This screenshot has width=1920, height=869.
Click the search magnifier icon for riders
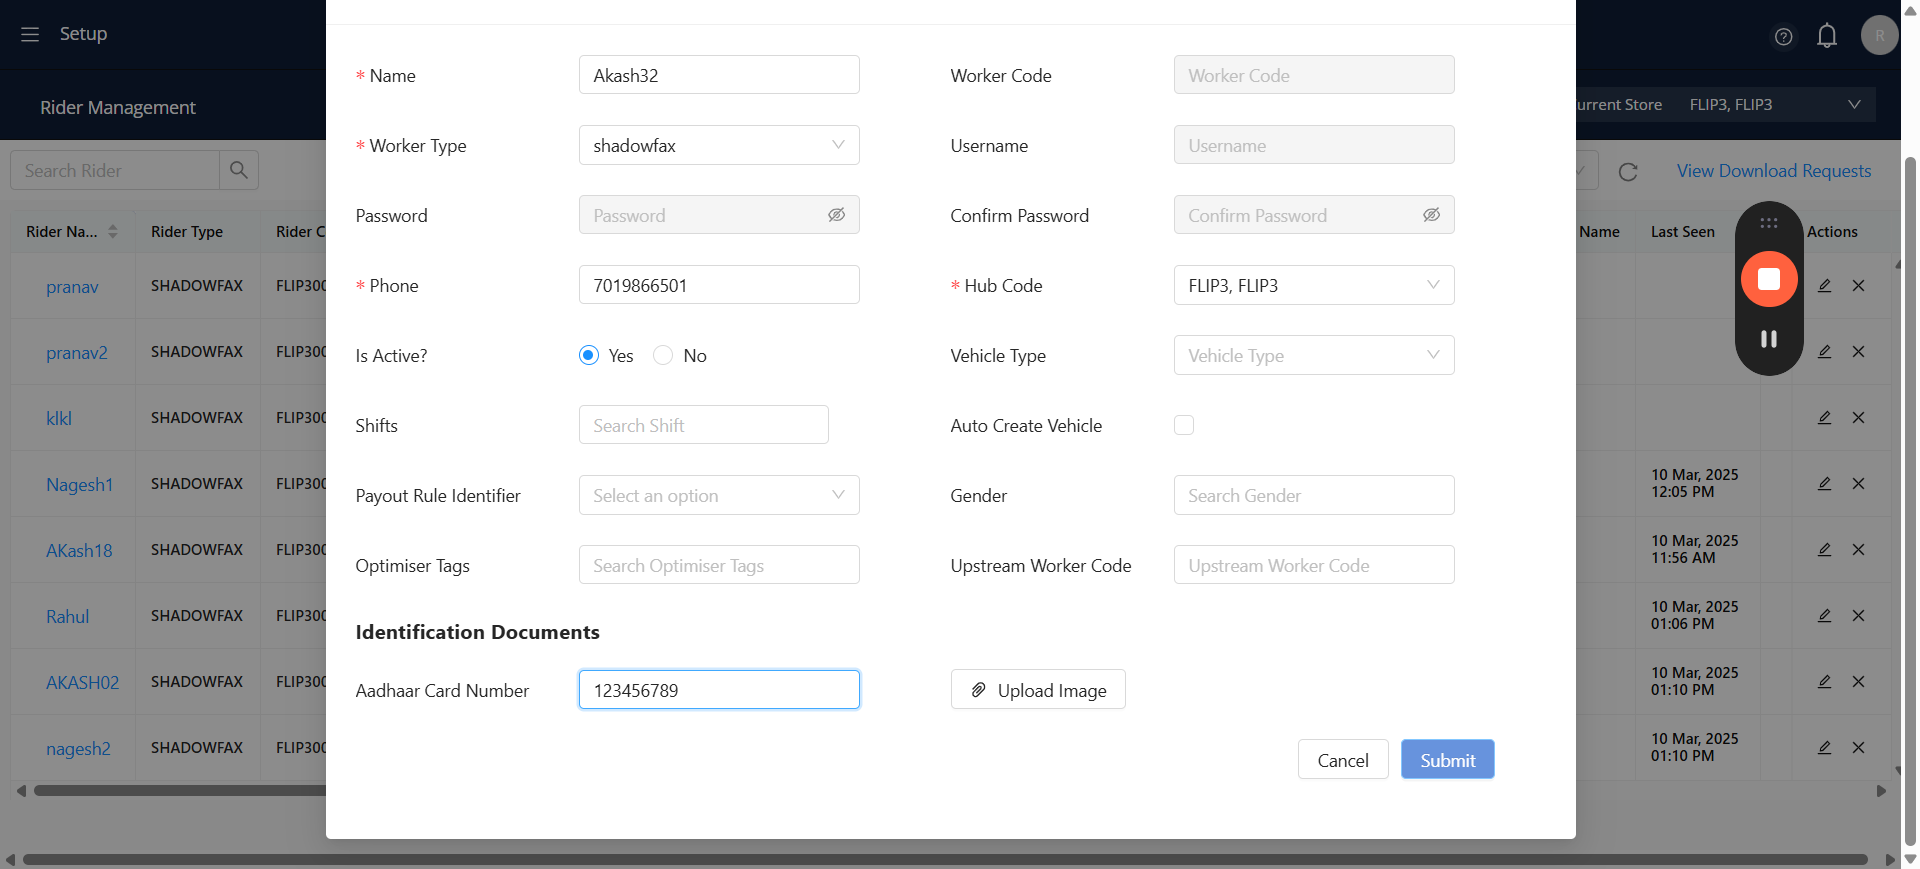tap(239, 170)
